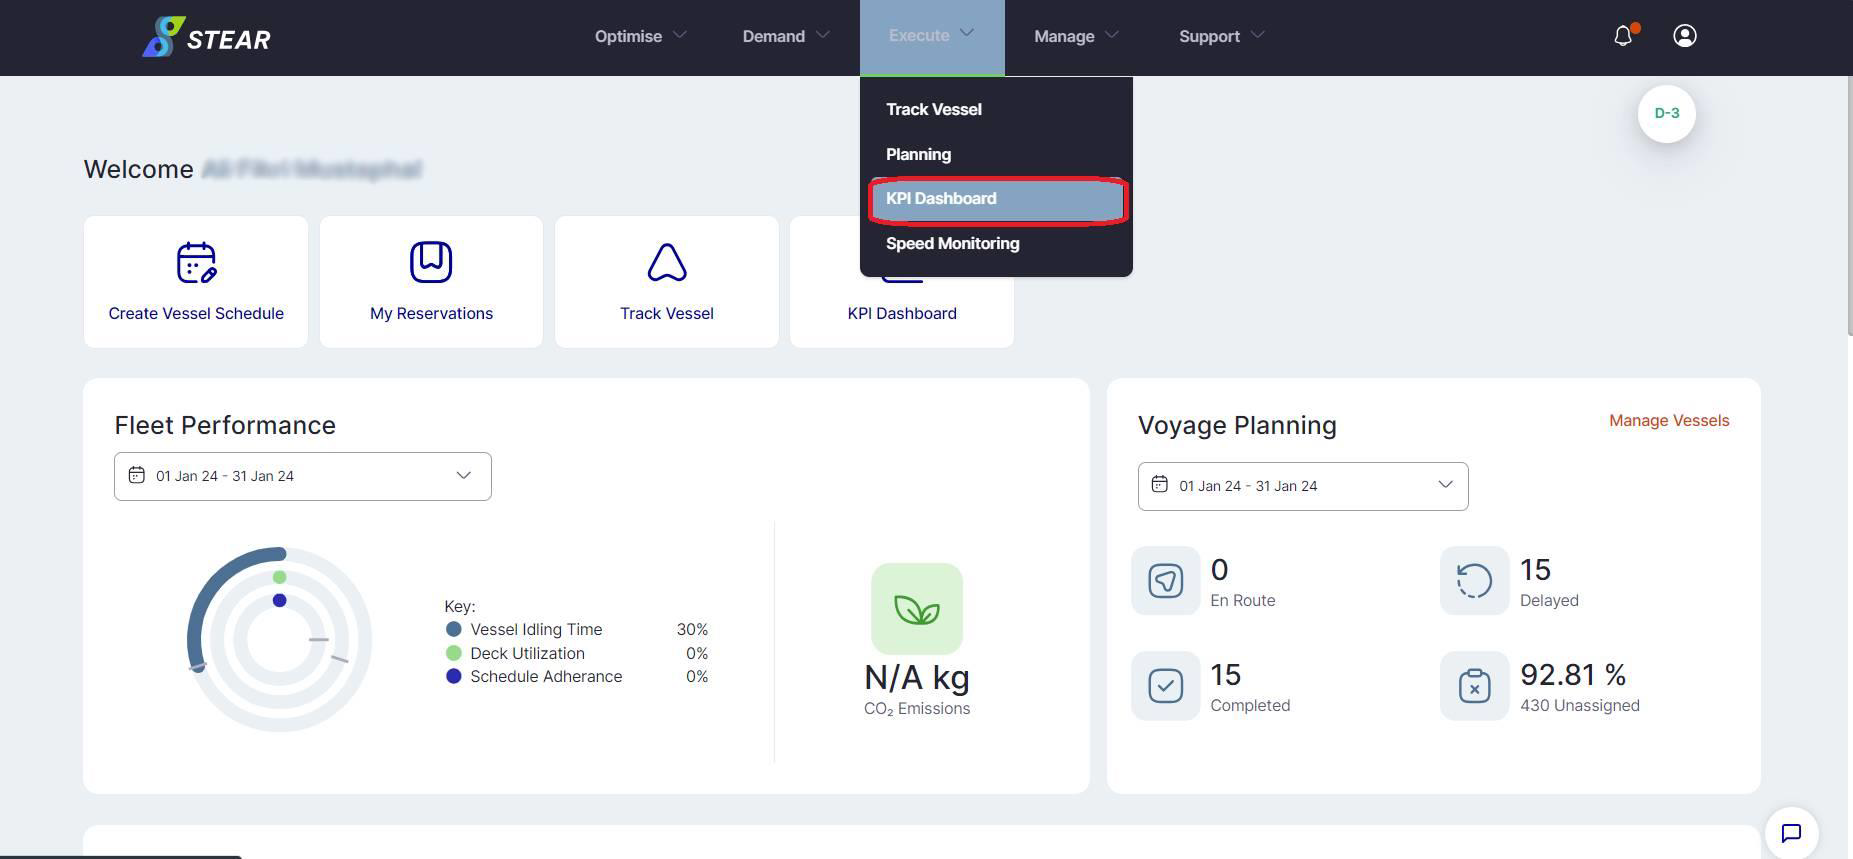Open KPI Dashboard shortcut card
The height and width of the screenshot is (859, 1853).
click(902, 313)
